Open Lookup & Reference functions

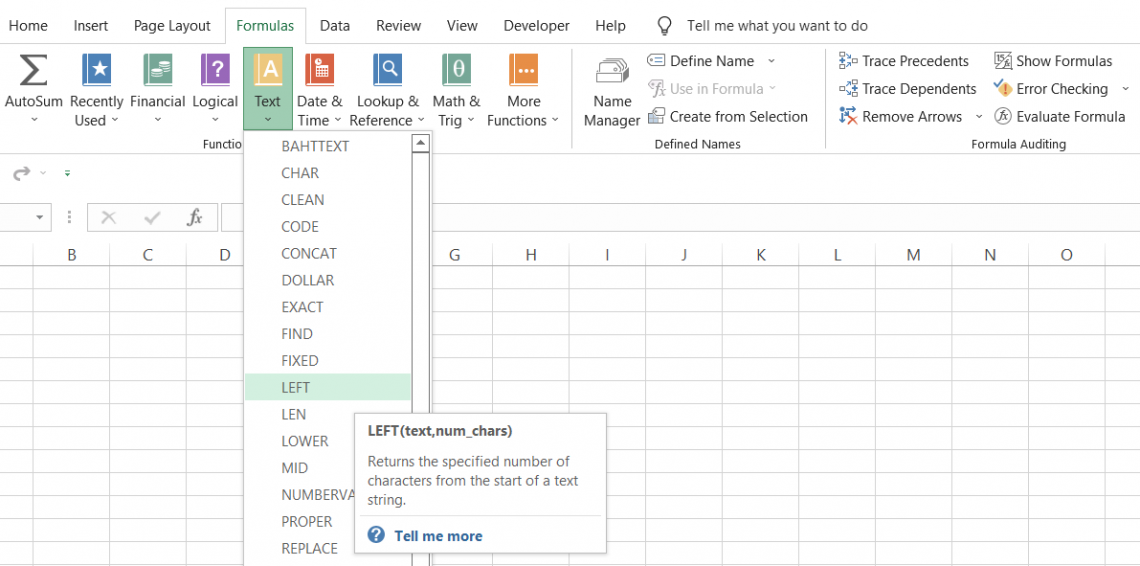pyautogui.click(x=387, y=71)
